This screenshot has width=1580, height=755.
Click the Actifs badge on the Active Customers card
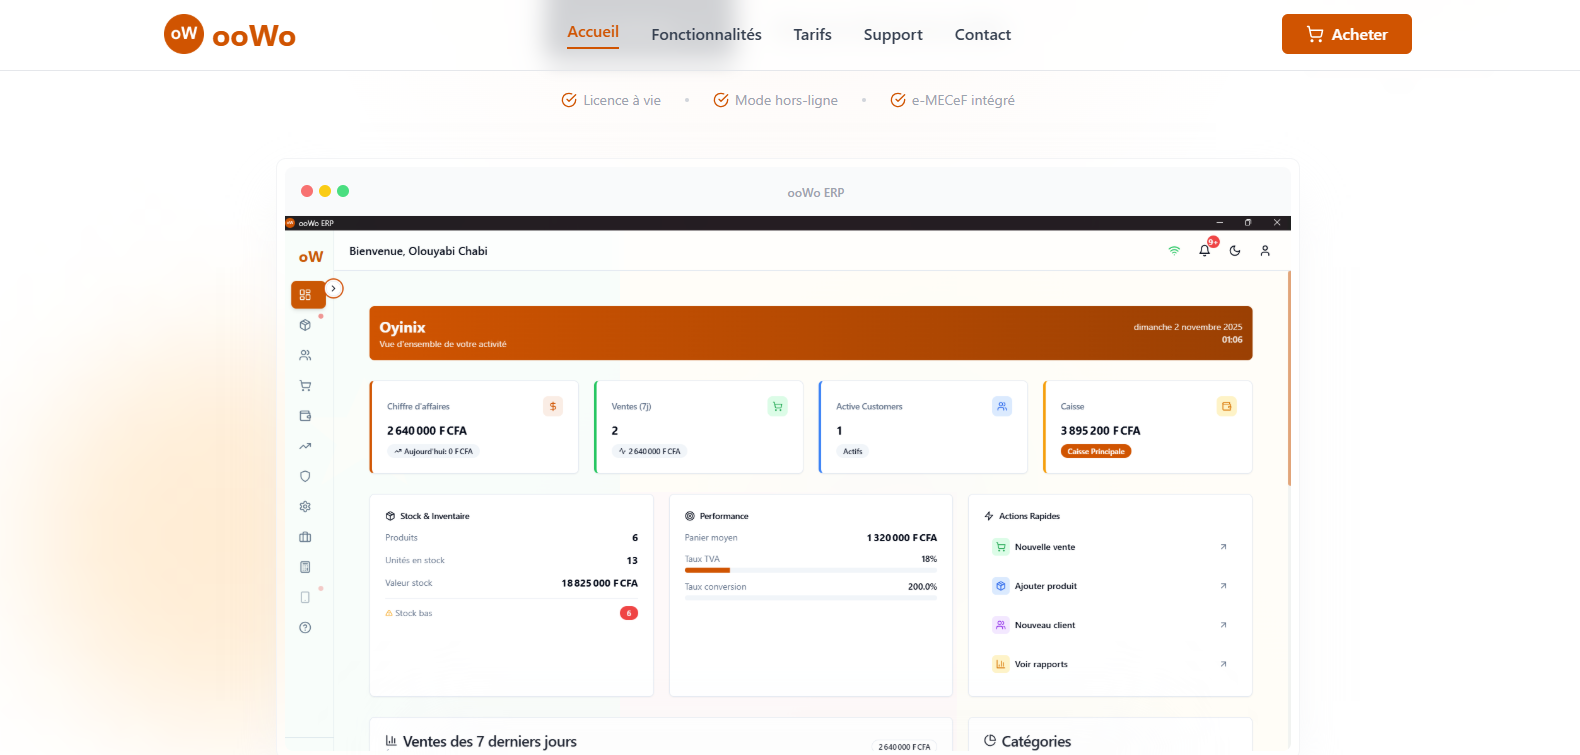pos(852,451)
